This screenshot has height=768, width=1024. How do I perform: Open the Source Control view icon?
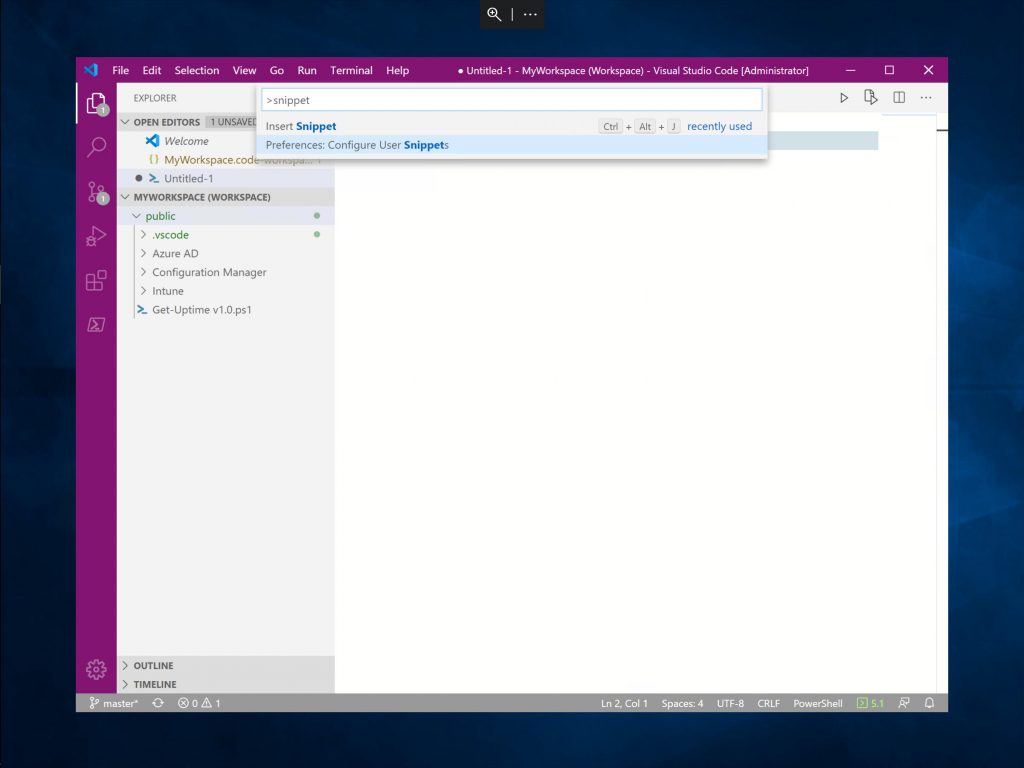[x=96, y=193]
